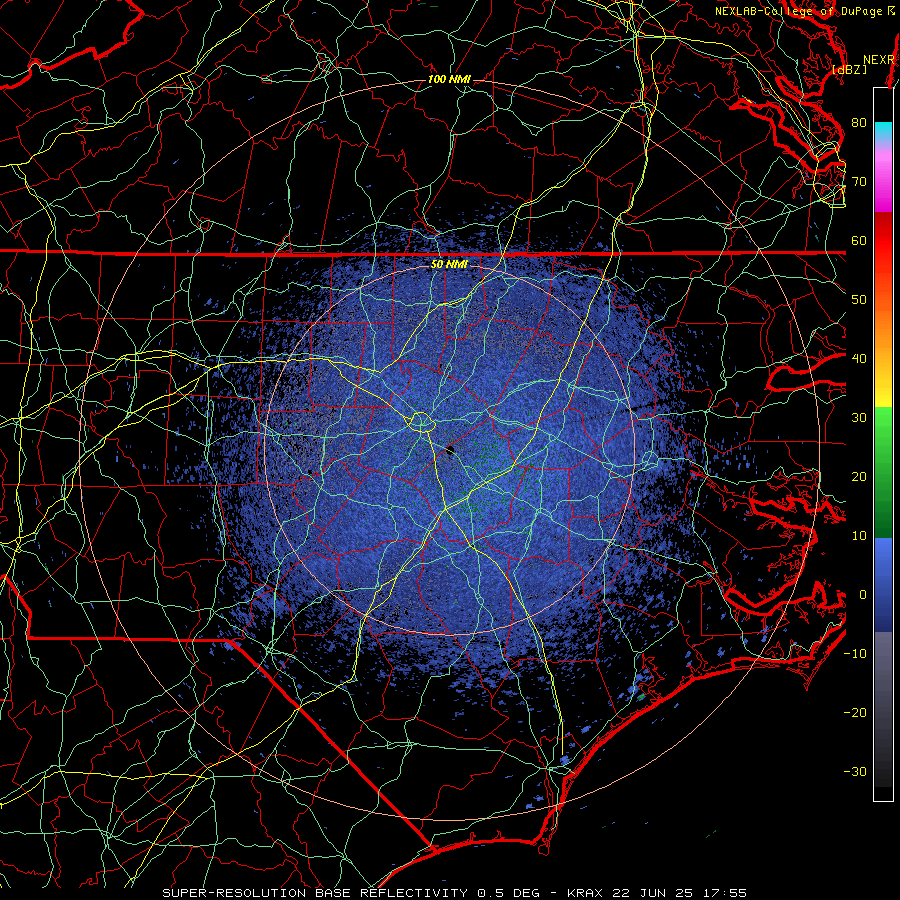Click the "0.5 DEG" elevation angle in the caption
This screenshot has height=900, width=900.
(508, 893)
